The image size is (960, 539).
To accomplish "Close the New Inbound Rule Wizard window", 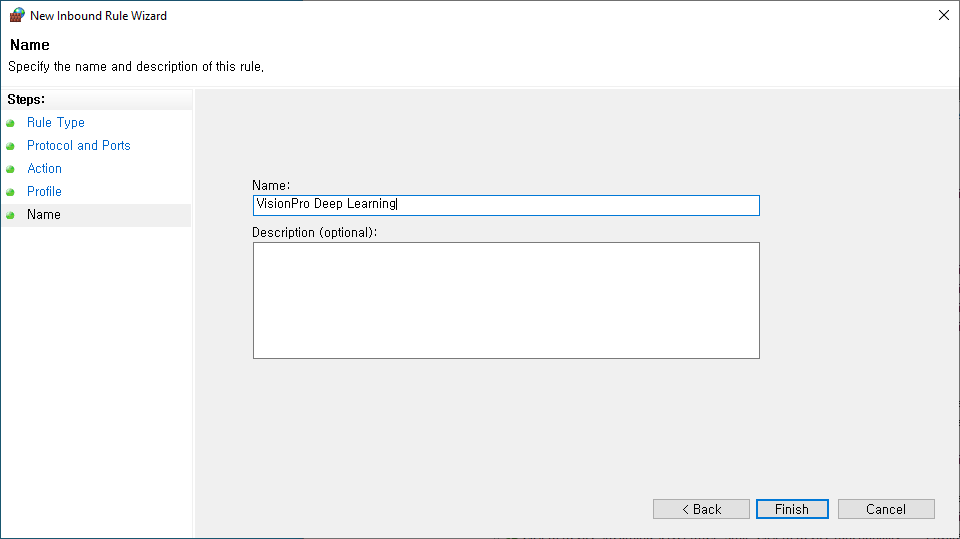I will pos(943,15).
